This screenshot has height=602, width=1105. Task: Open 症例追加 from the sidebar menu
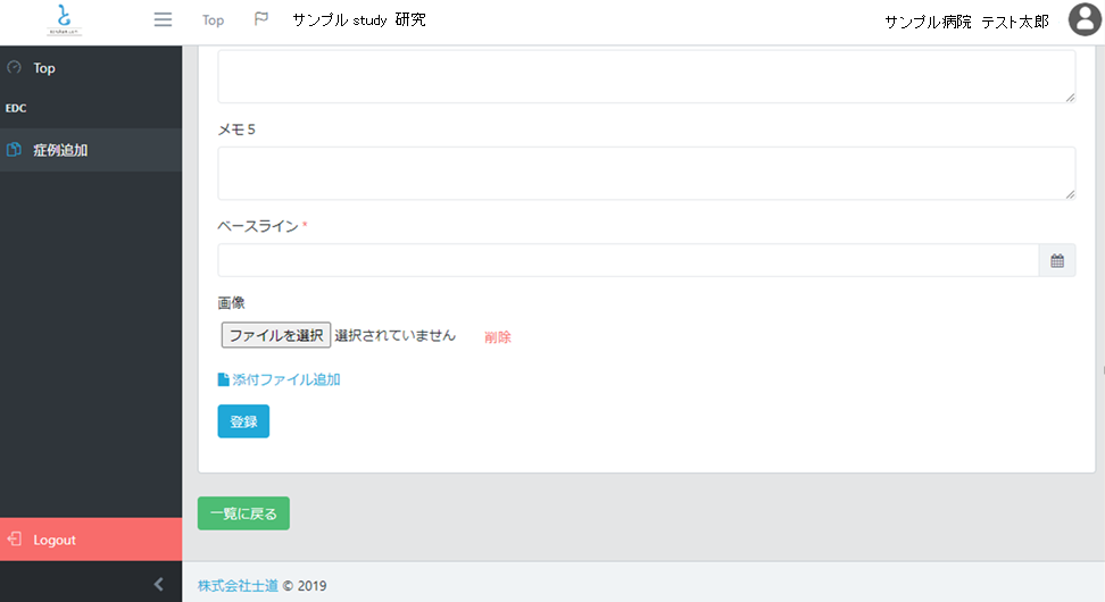pyautogui.click(x=47, y=150)
